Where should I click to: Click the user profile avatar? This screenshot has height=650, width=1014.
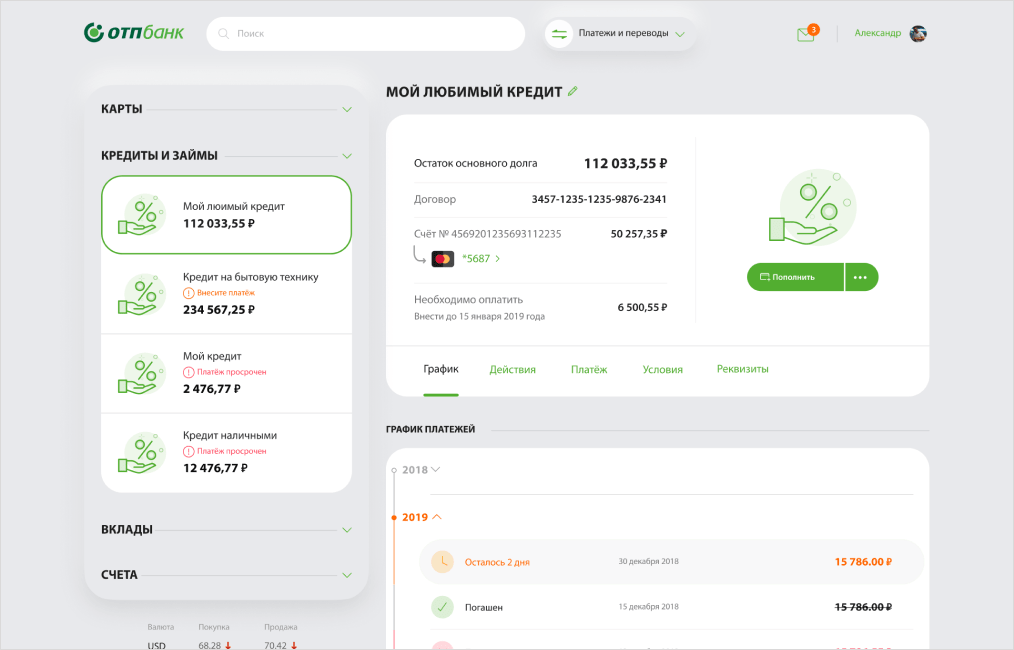(x=918, y=33)
